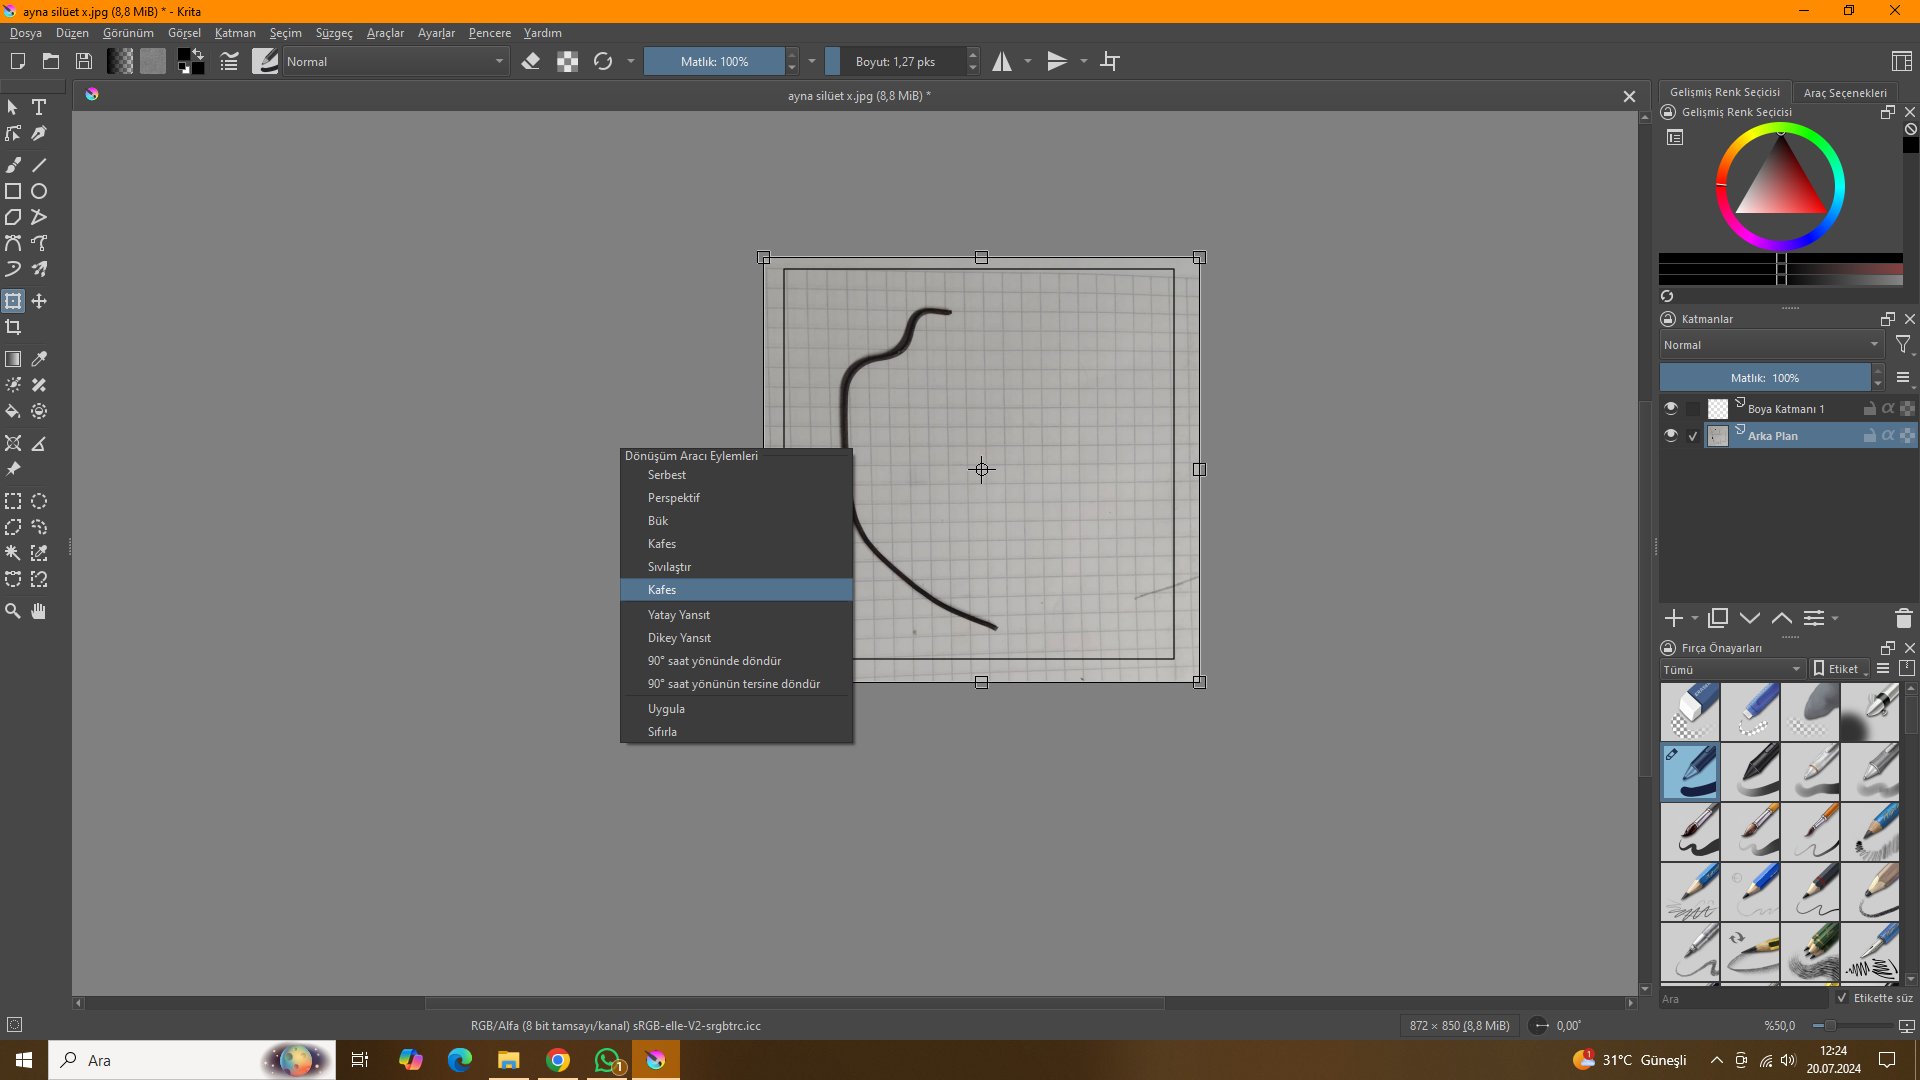Open Görünüm menu in menu bar
Viewport: 1920px width, 1080px height.
coord(128,32)
